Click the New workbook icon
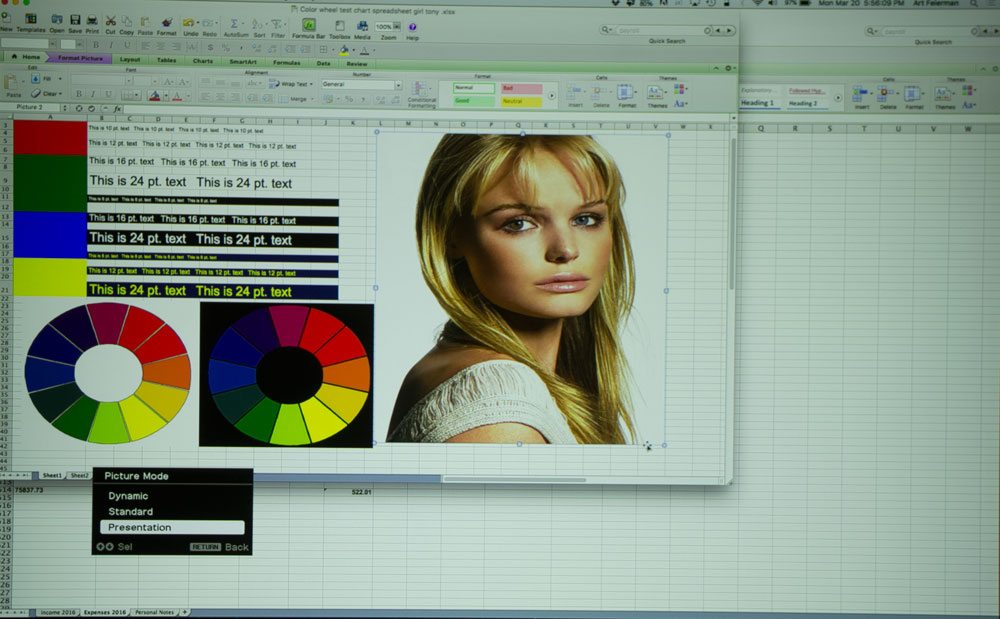1000x619 pixels. click(x=6, y=19)
